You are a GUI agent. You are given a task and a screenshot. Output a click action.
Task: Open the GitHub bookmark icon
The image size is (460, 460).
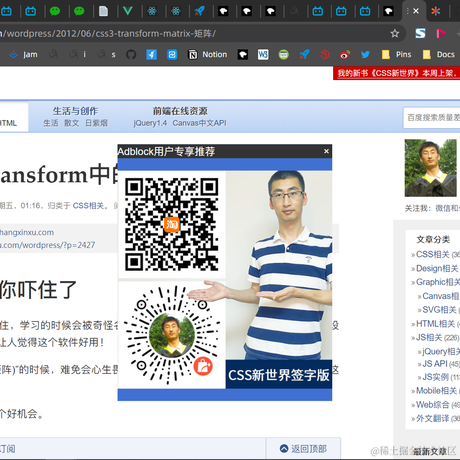click(131, 54)
